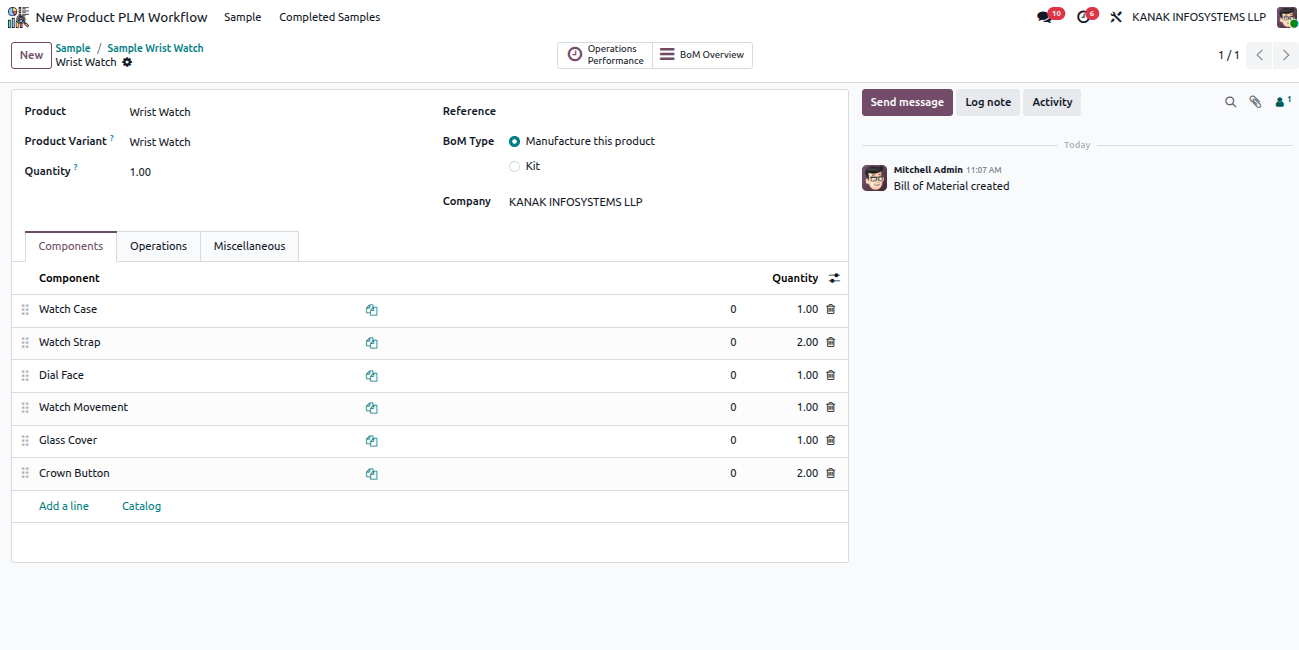Go to previous record using left chevron
This screenshot has width=1299, height=650.
click(1260, 55)
